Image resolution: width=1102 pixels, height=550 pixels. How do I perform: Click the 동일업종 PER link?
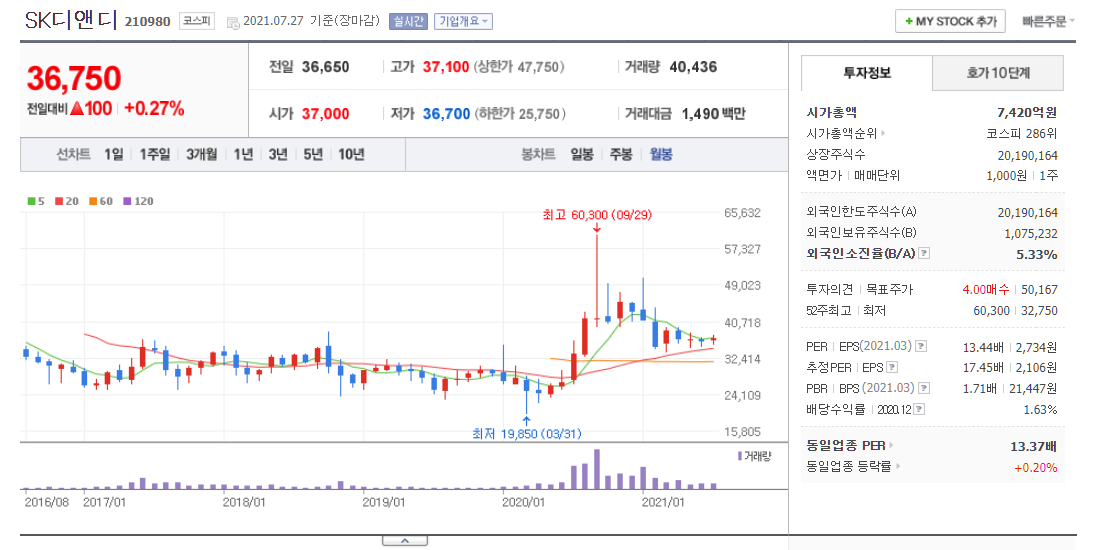[x=846, y=445]
